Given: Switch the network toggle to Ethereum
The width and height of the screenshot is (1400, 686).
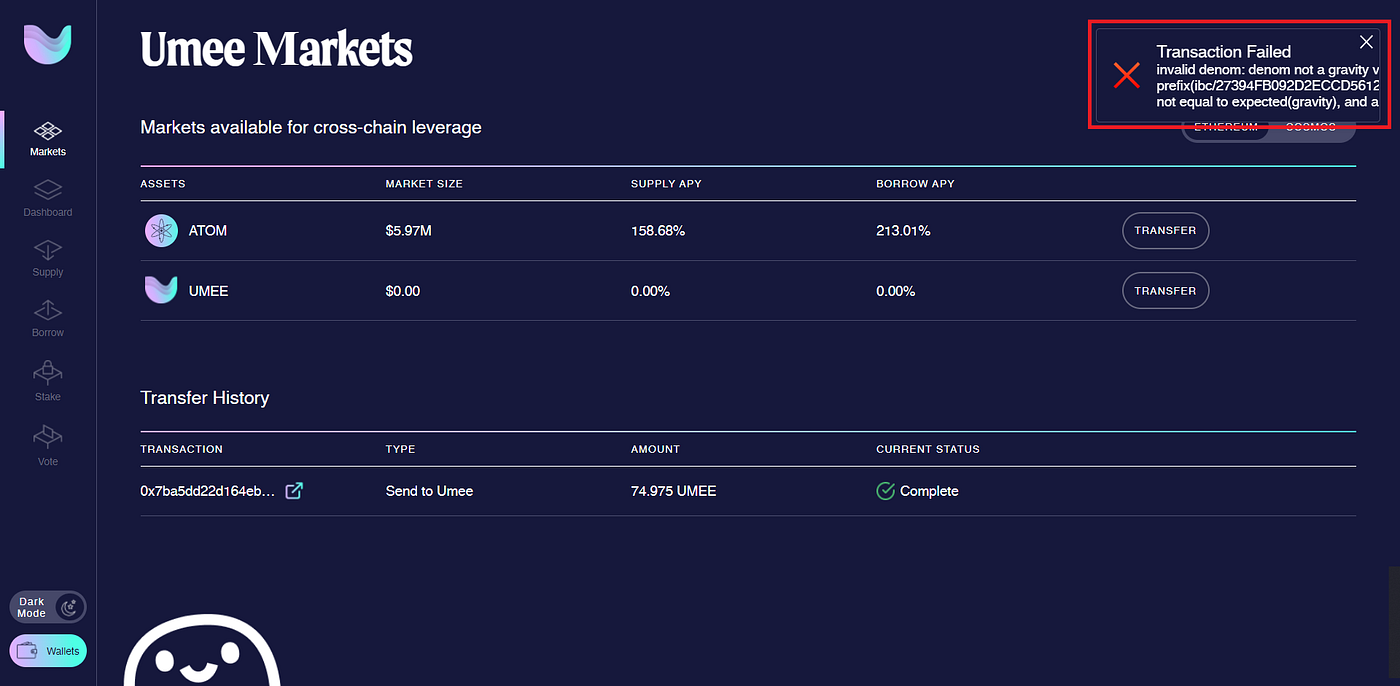Looking at the screenshot, I should [1226, 128].
